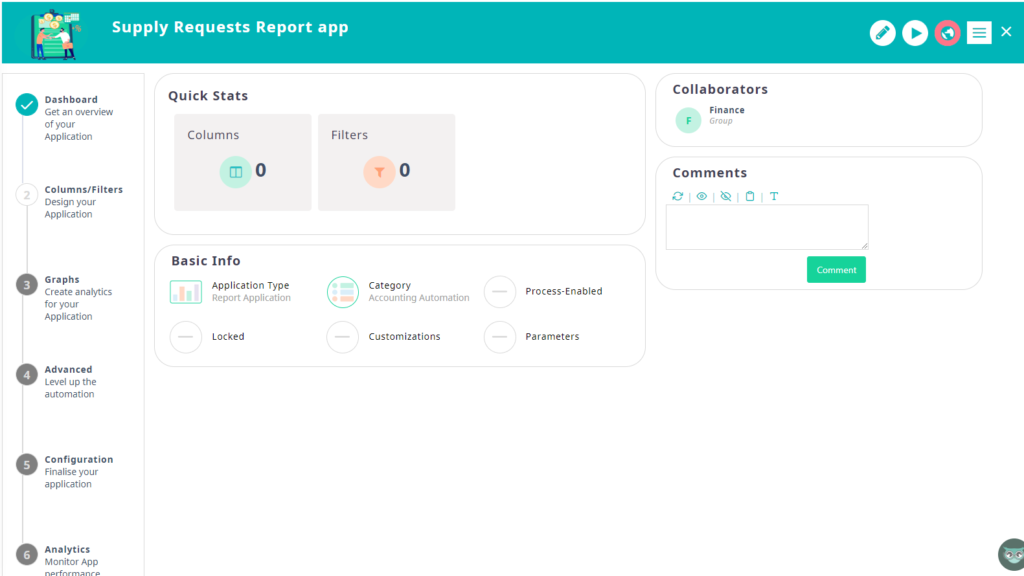The width and height of the screenshot is (1024, 576).
Task: Enable the Process-Enabled toggle
Action: tap(500, 291)
